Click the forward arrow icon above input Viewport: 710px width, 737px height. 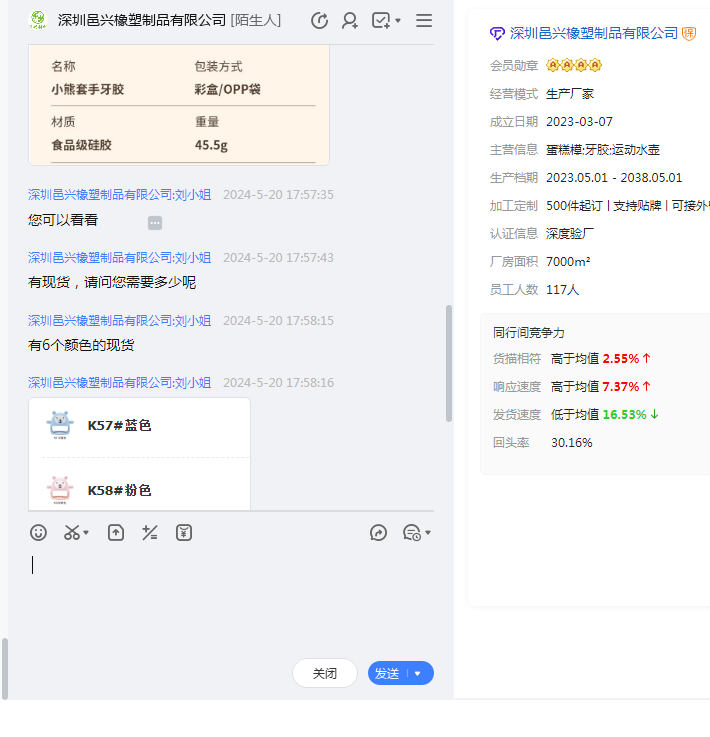coord(378,533)
